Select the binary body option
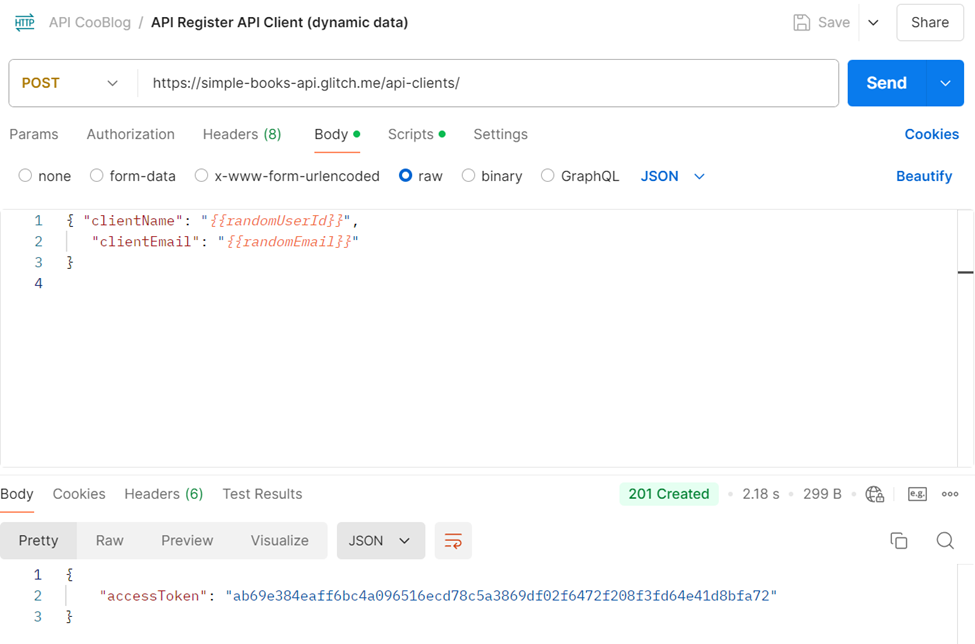Viewport: 975px width, 644px height. tap(468, 176)
